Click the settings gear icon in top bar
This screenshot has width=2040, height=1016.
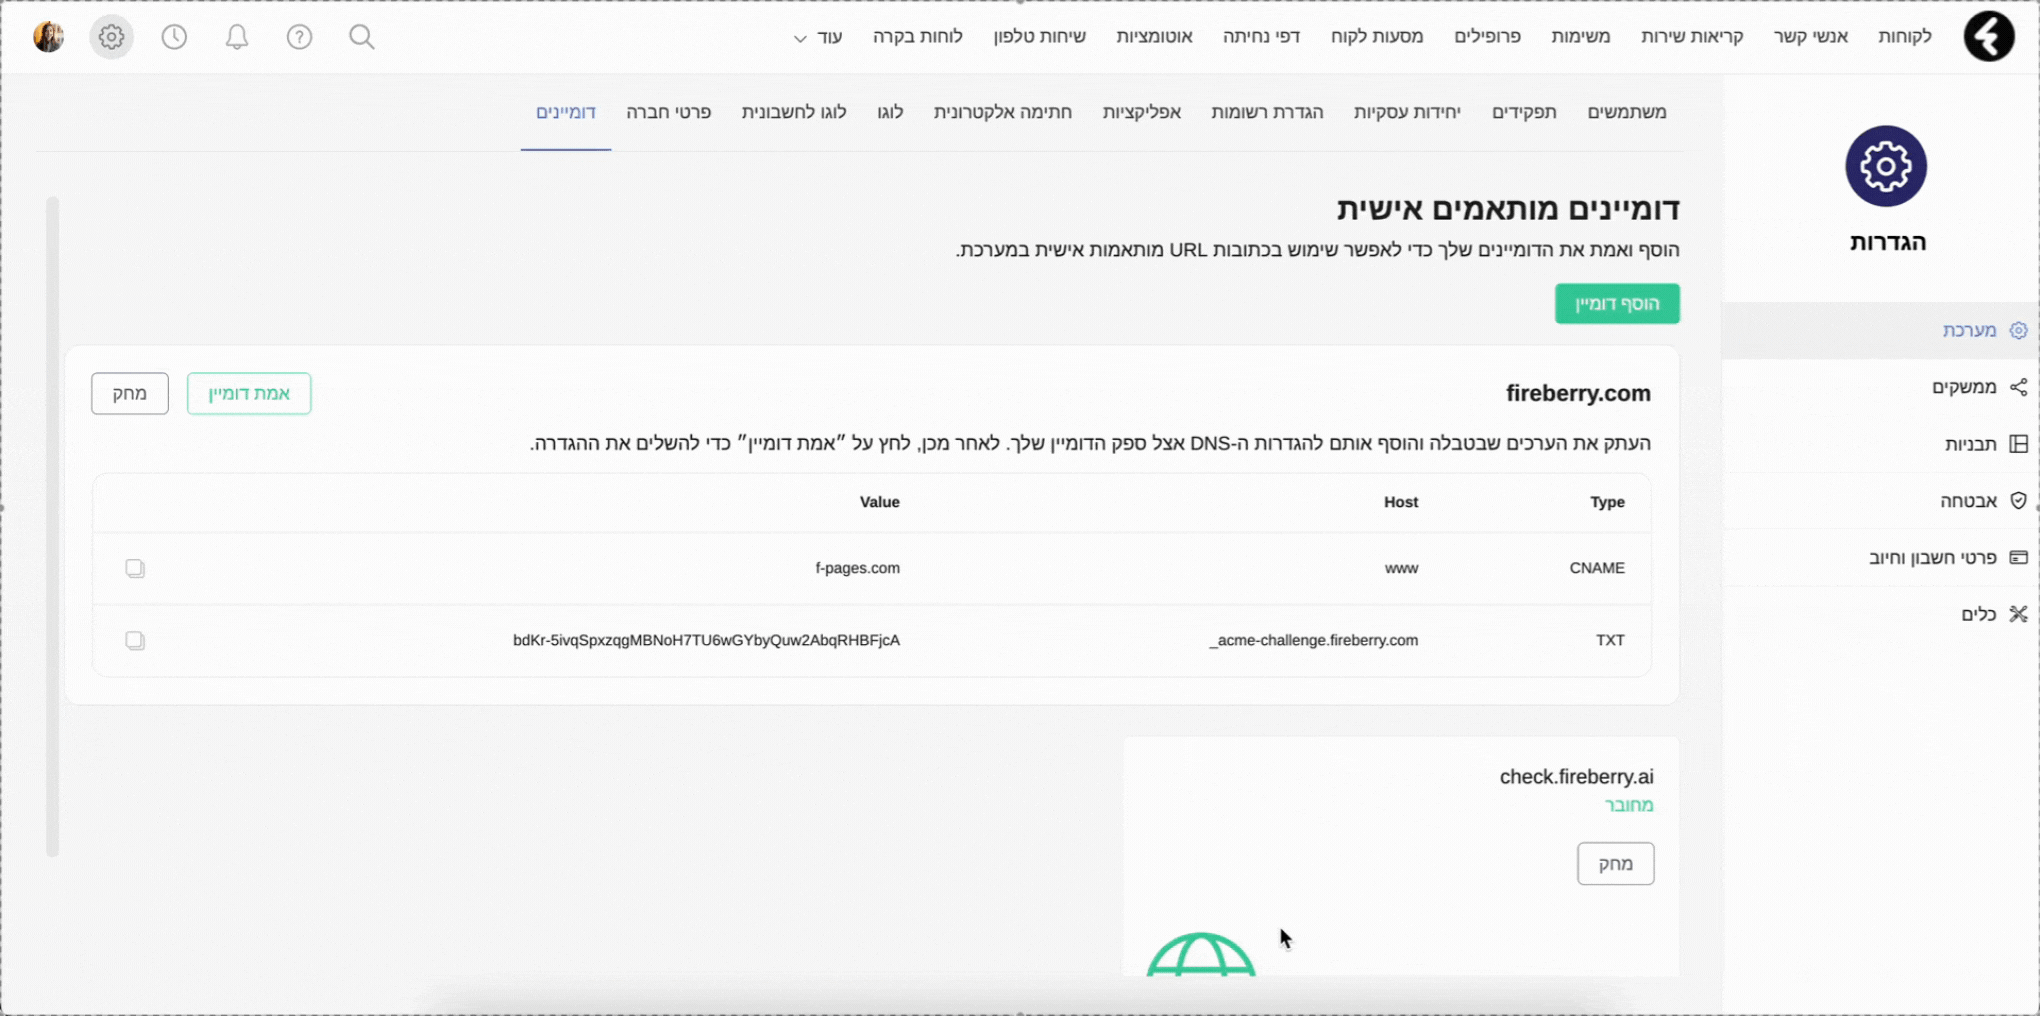[111, 37]
